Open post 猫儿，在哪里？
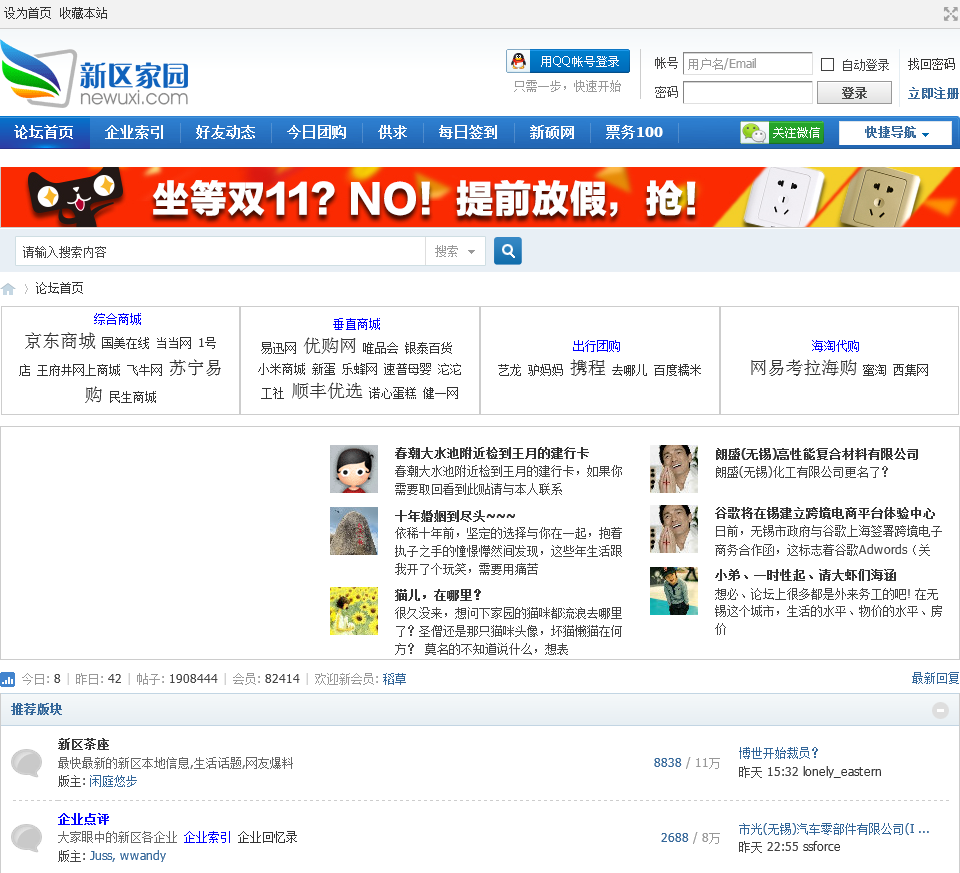 tap(438, 594)
